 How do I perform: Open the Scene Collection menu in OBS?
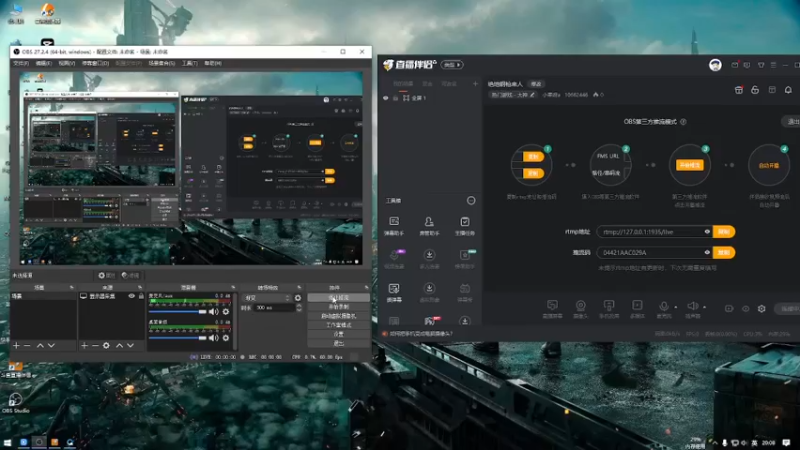click(162, 63)
